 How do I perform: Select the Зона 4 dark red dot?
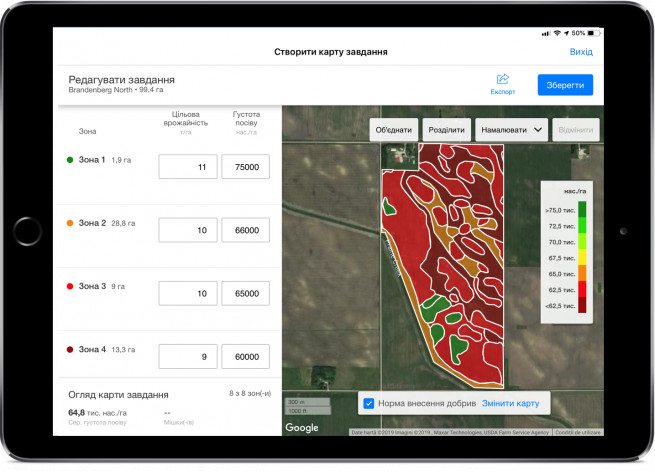point(70,349)
